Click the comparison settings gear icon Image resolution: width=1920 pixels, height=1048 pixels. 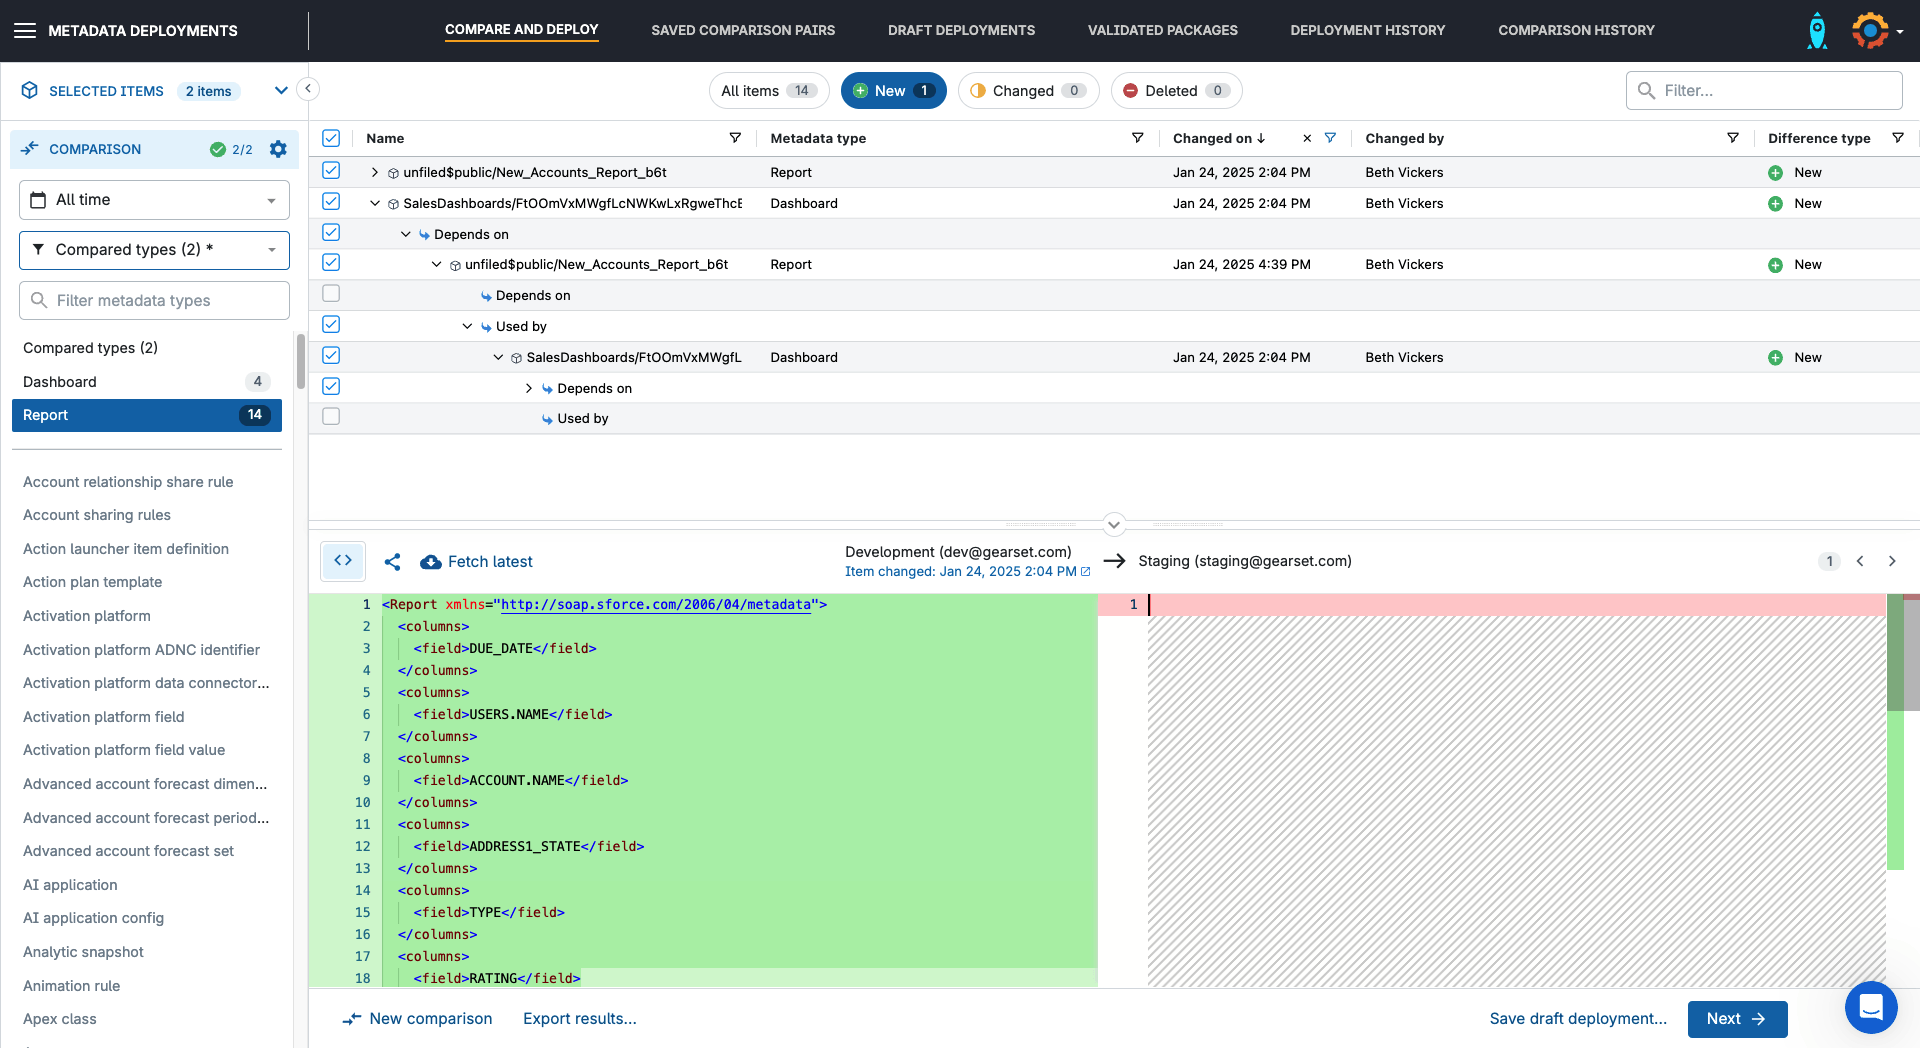point(278,149)
